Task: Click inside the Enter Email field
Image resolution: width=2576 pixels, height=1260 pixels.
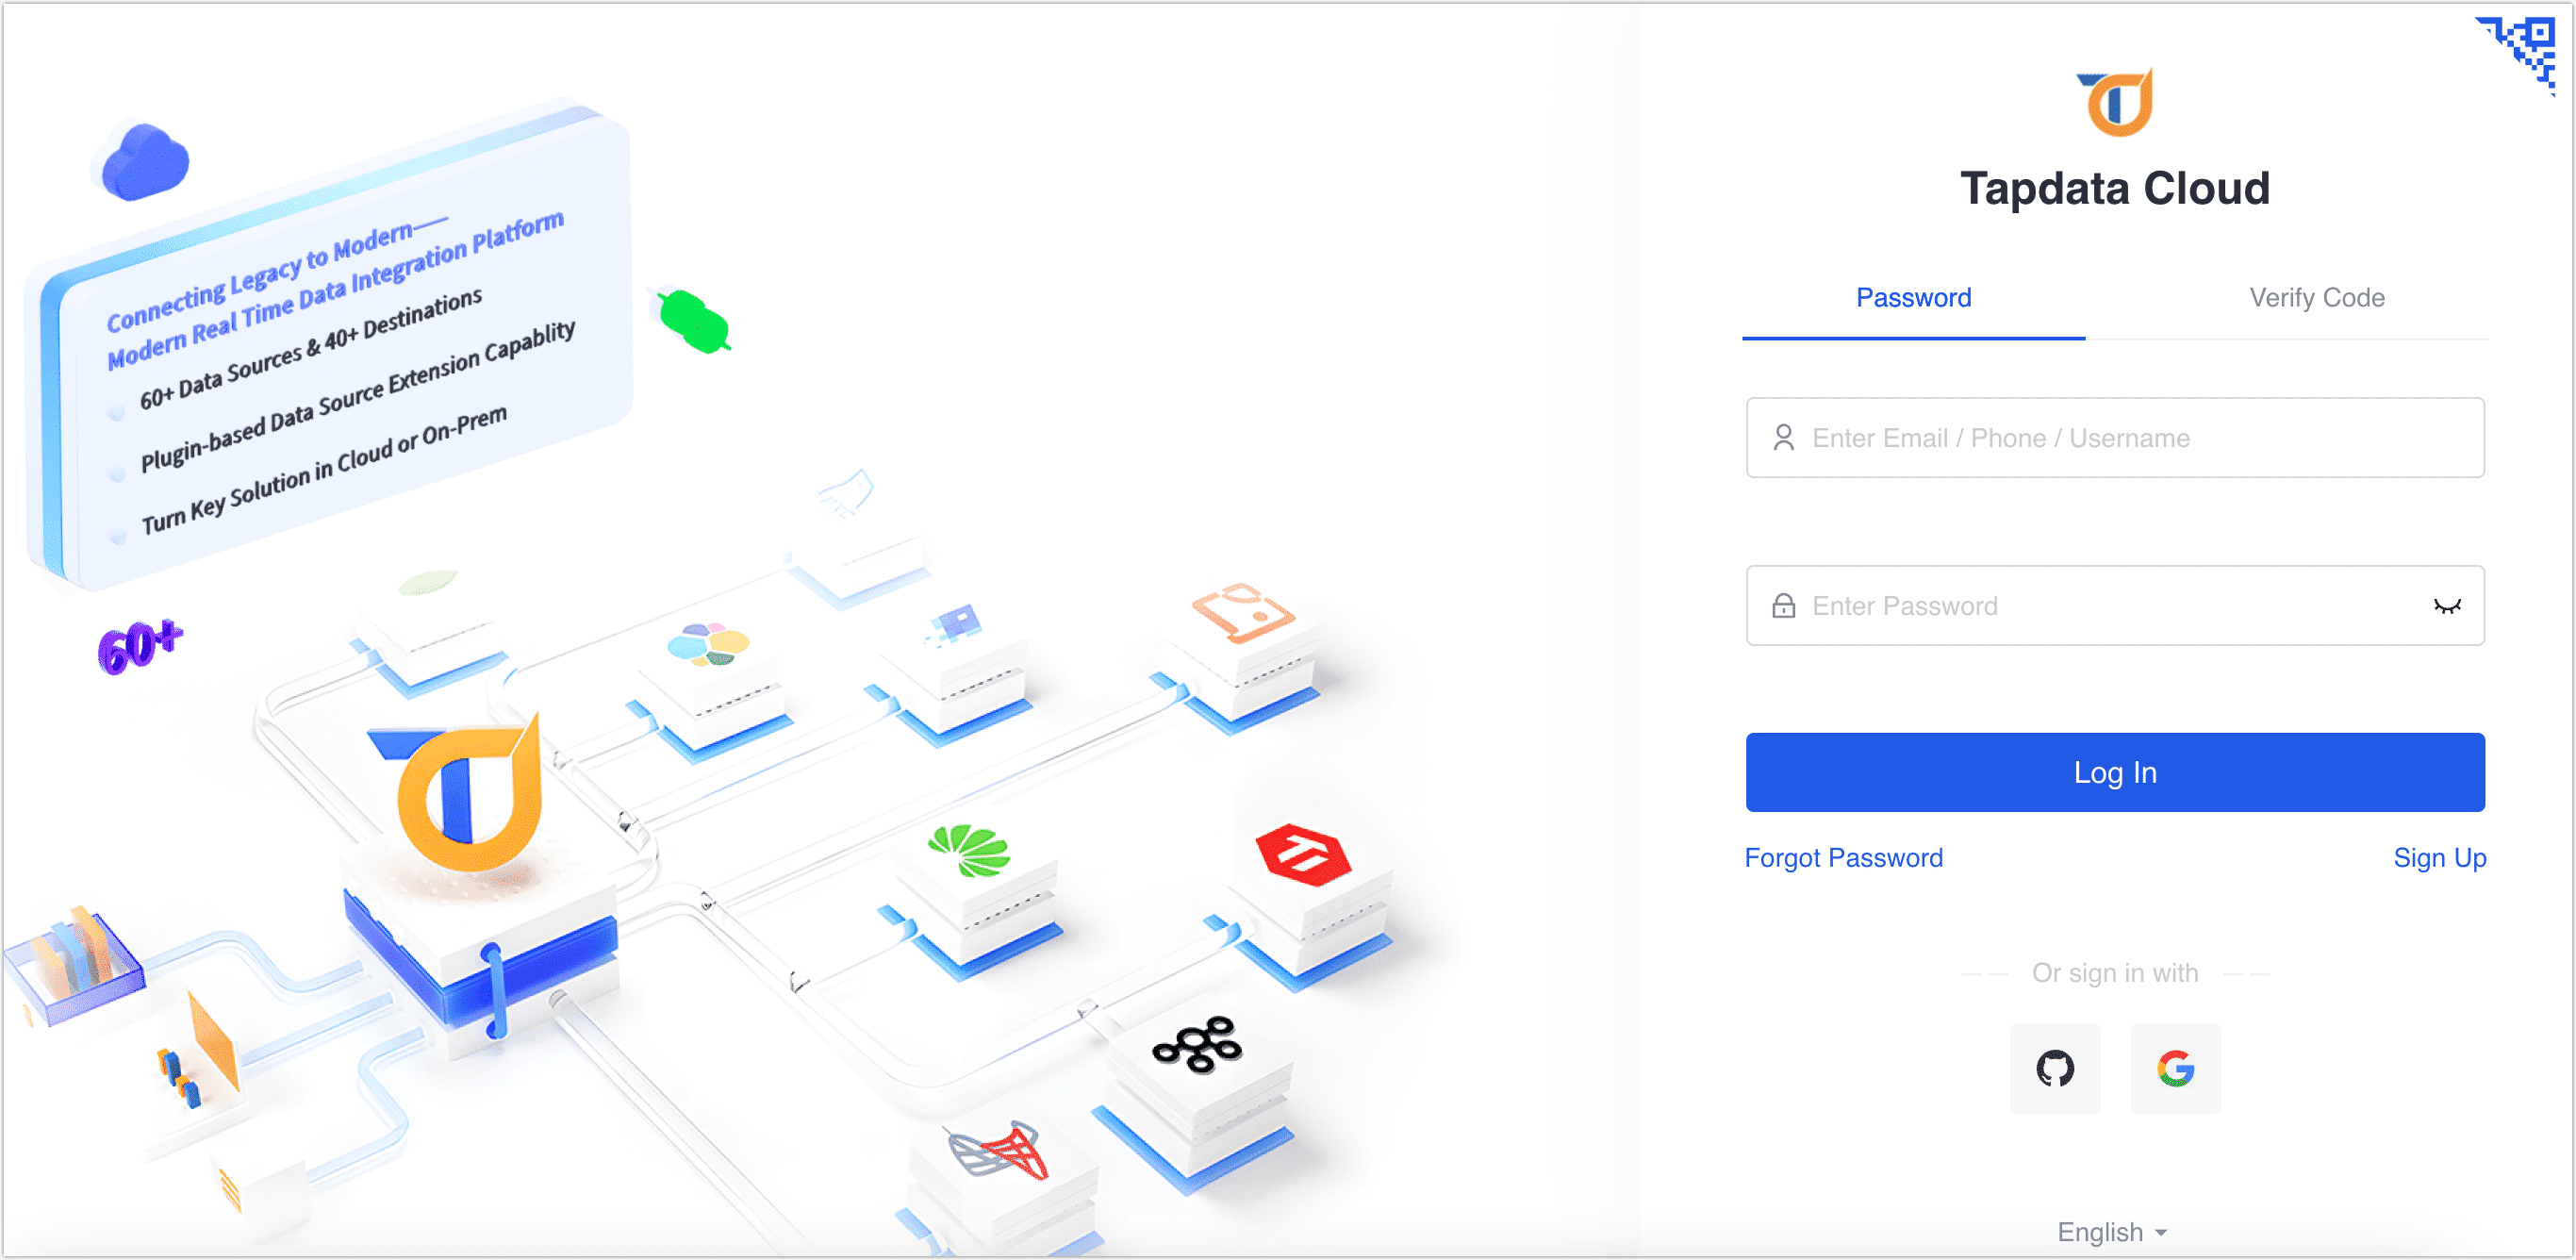Action: [2120, 439]
